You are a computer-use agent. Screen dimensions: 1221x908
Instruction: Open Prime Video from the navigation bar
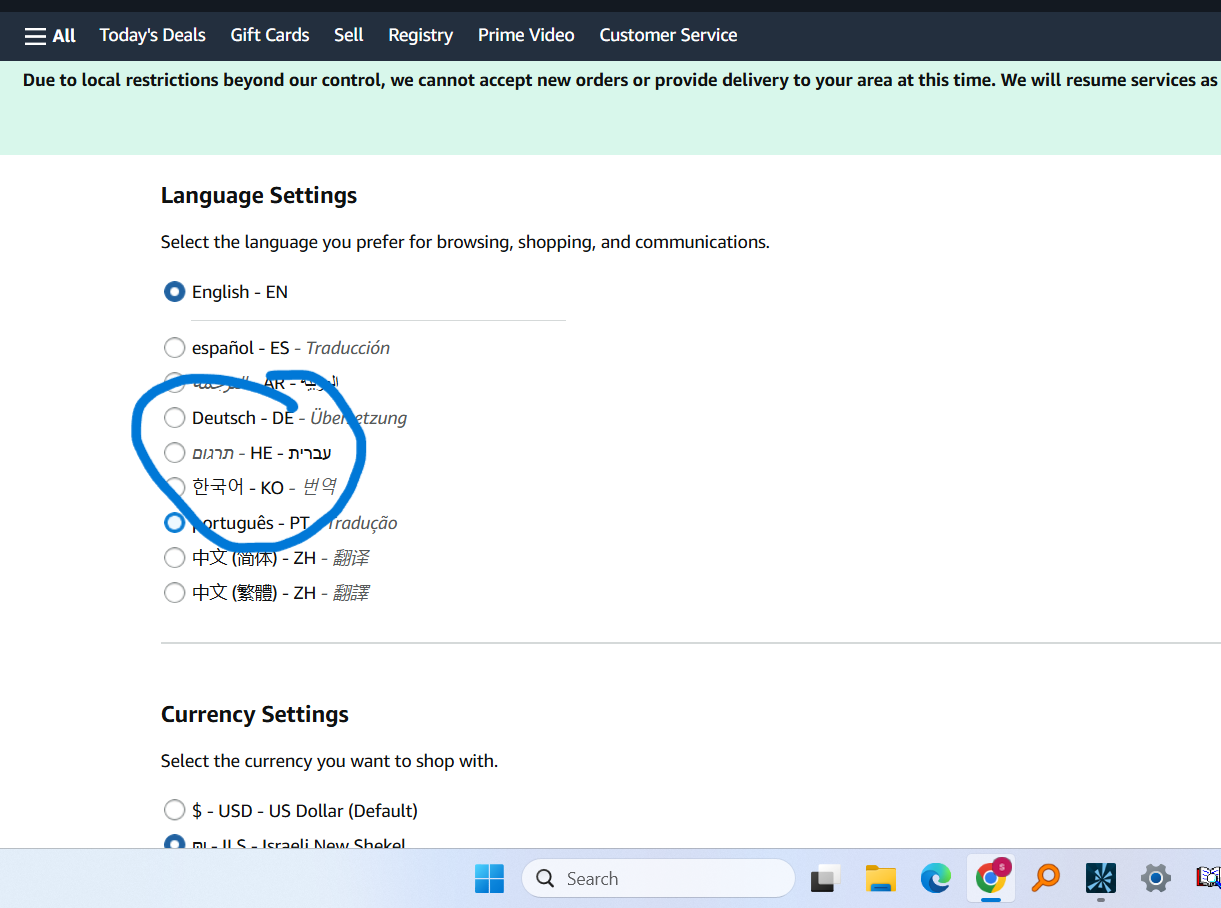[526, 35]
